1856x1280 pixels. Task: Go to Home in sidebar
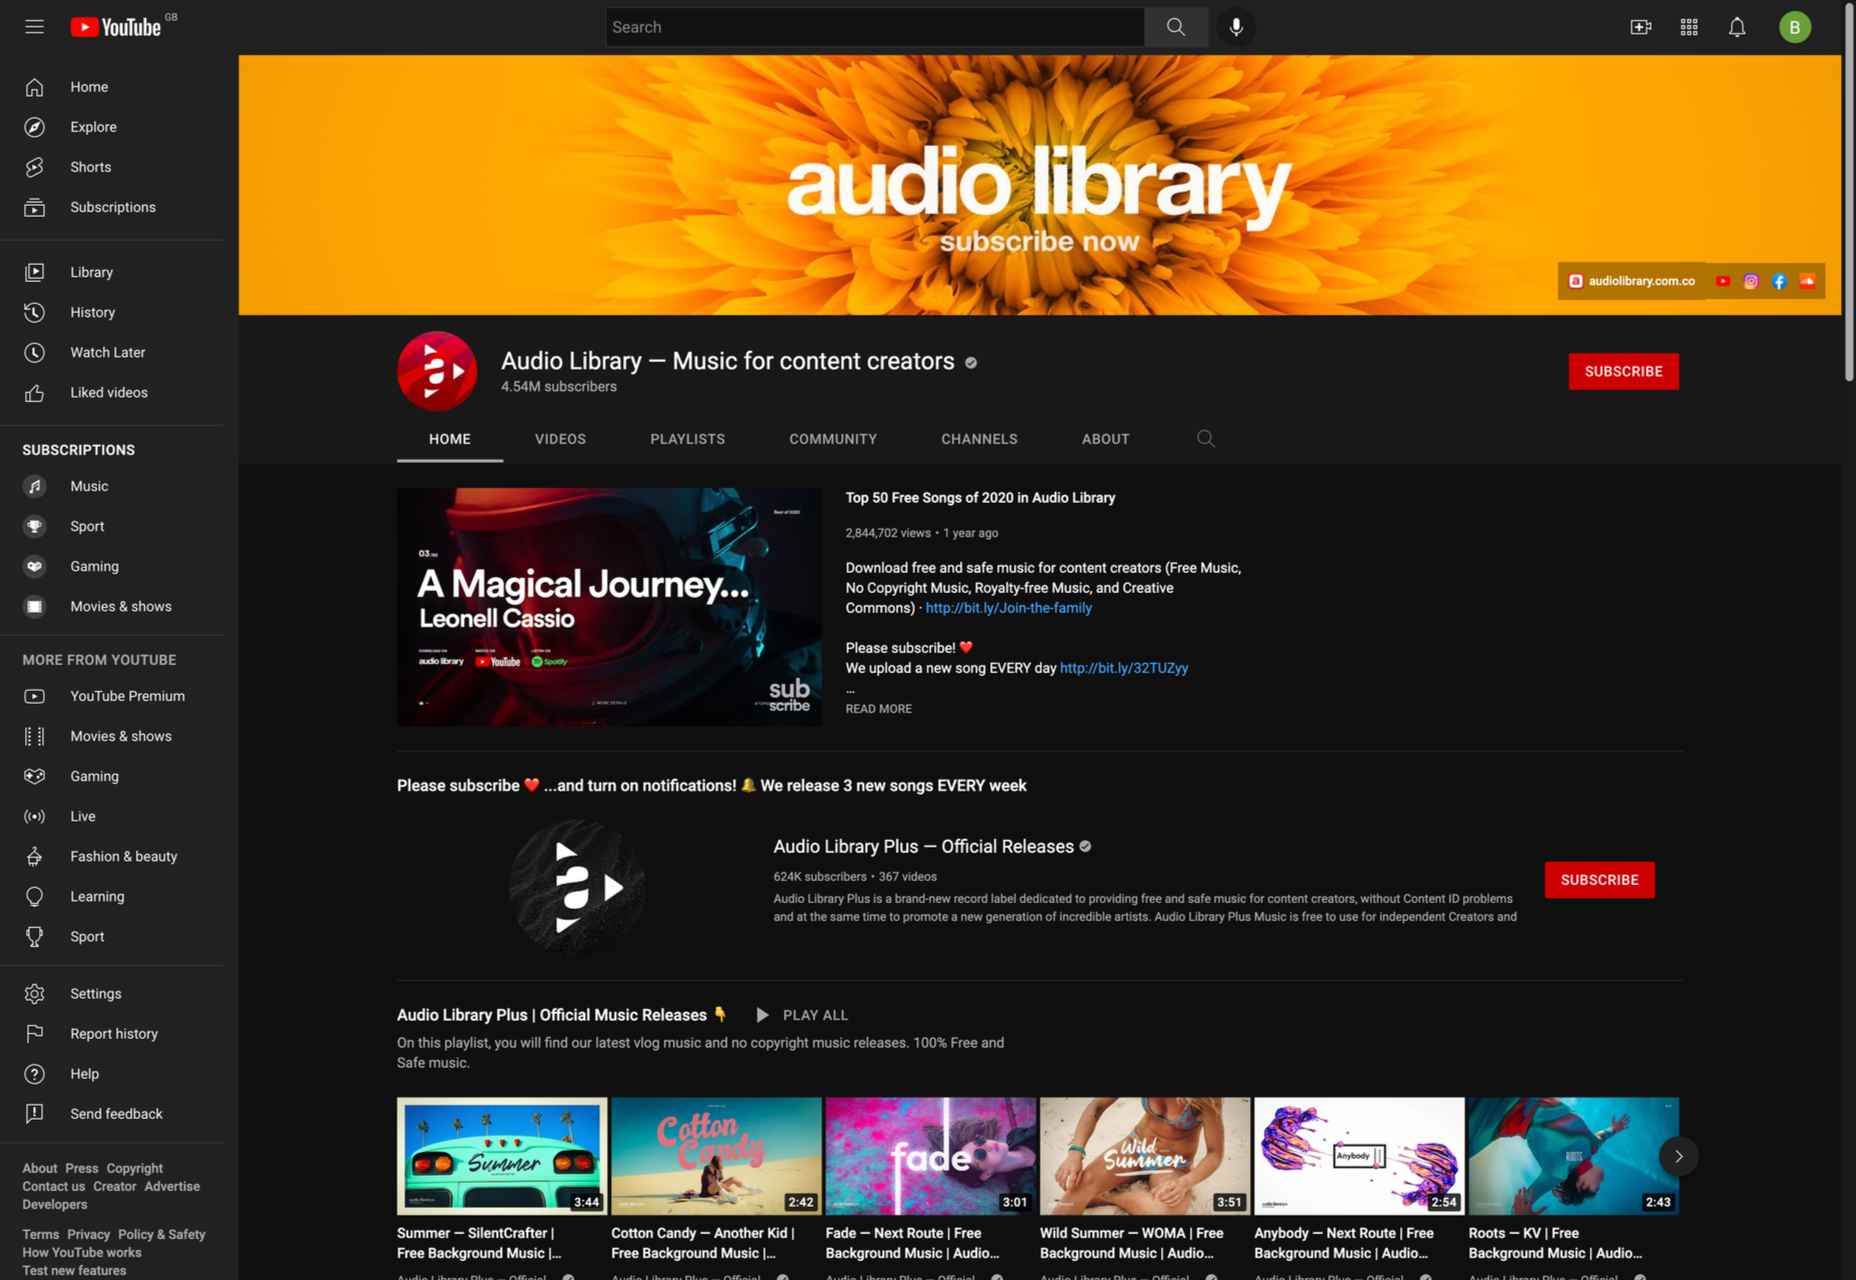coord(112,87)
